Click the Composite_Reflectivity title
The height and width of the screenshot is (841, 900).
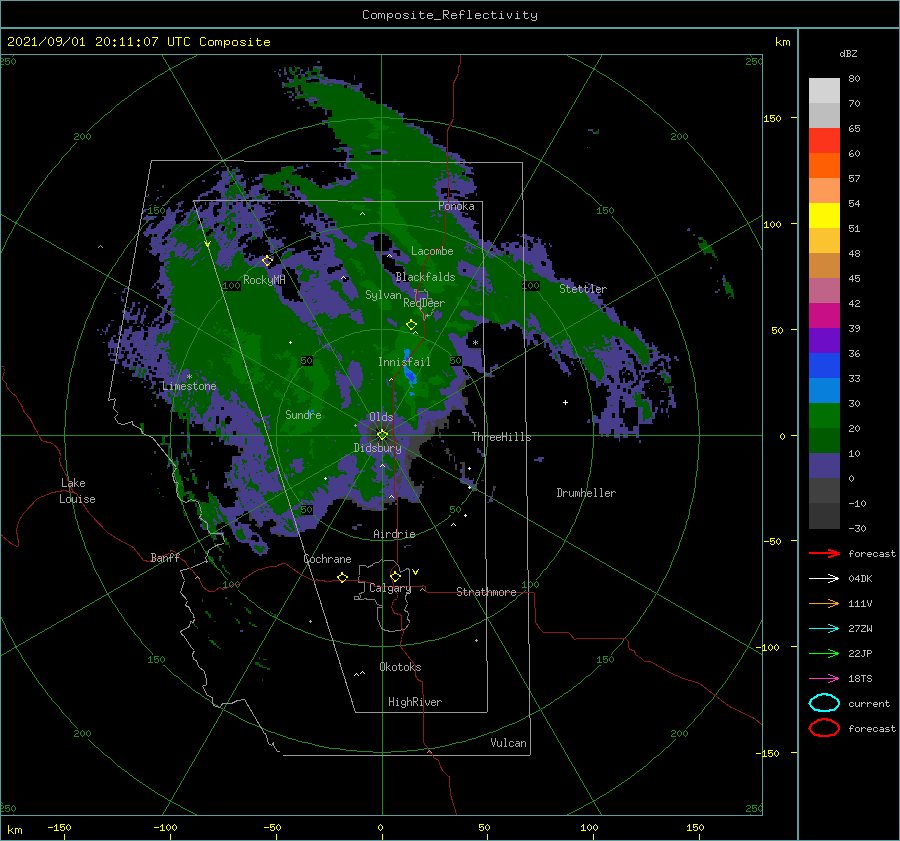pyautogui.click(x=450, y=15)
